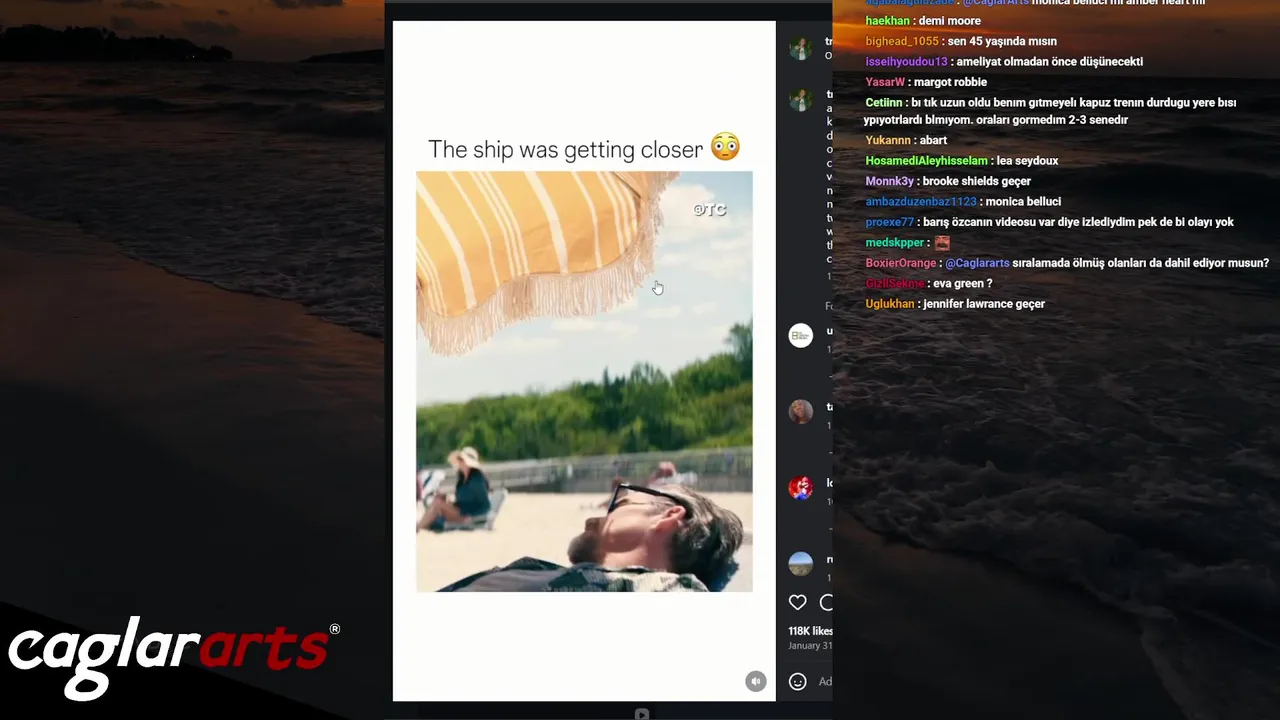1280x720 pixels.
Task: Click the 'jennifer lawrance geçer' chat message
Action: point(984,304)
